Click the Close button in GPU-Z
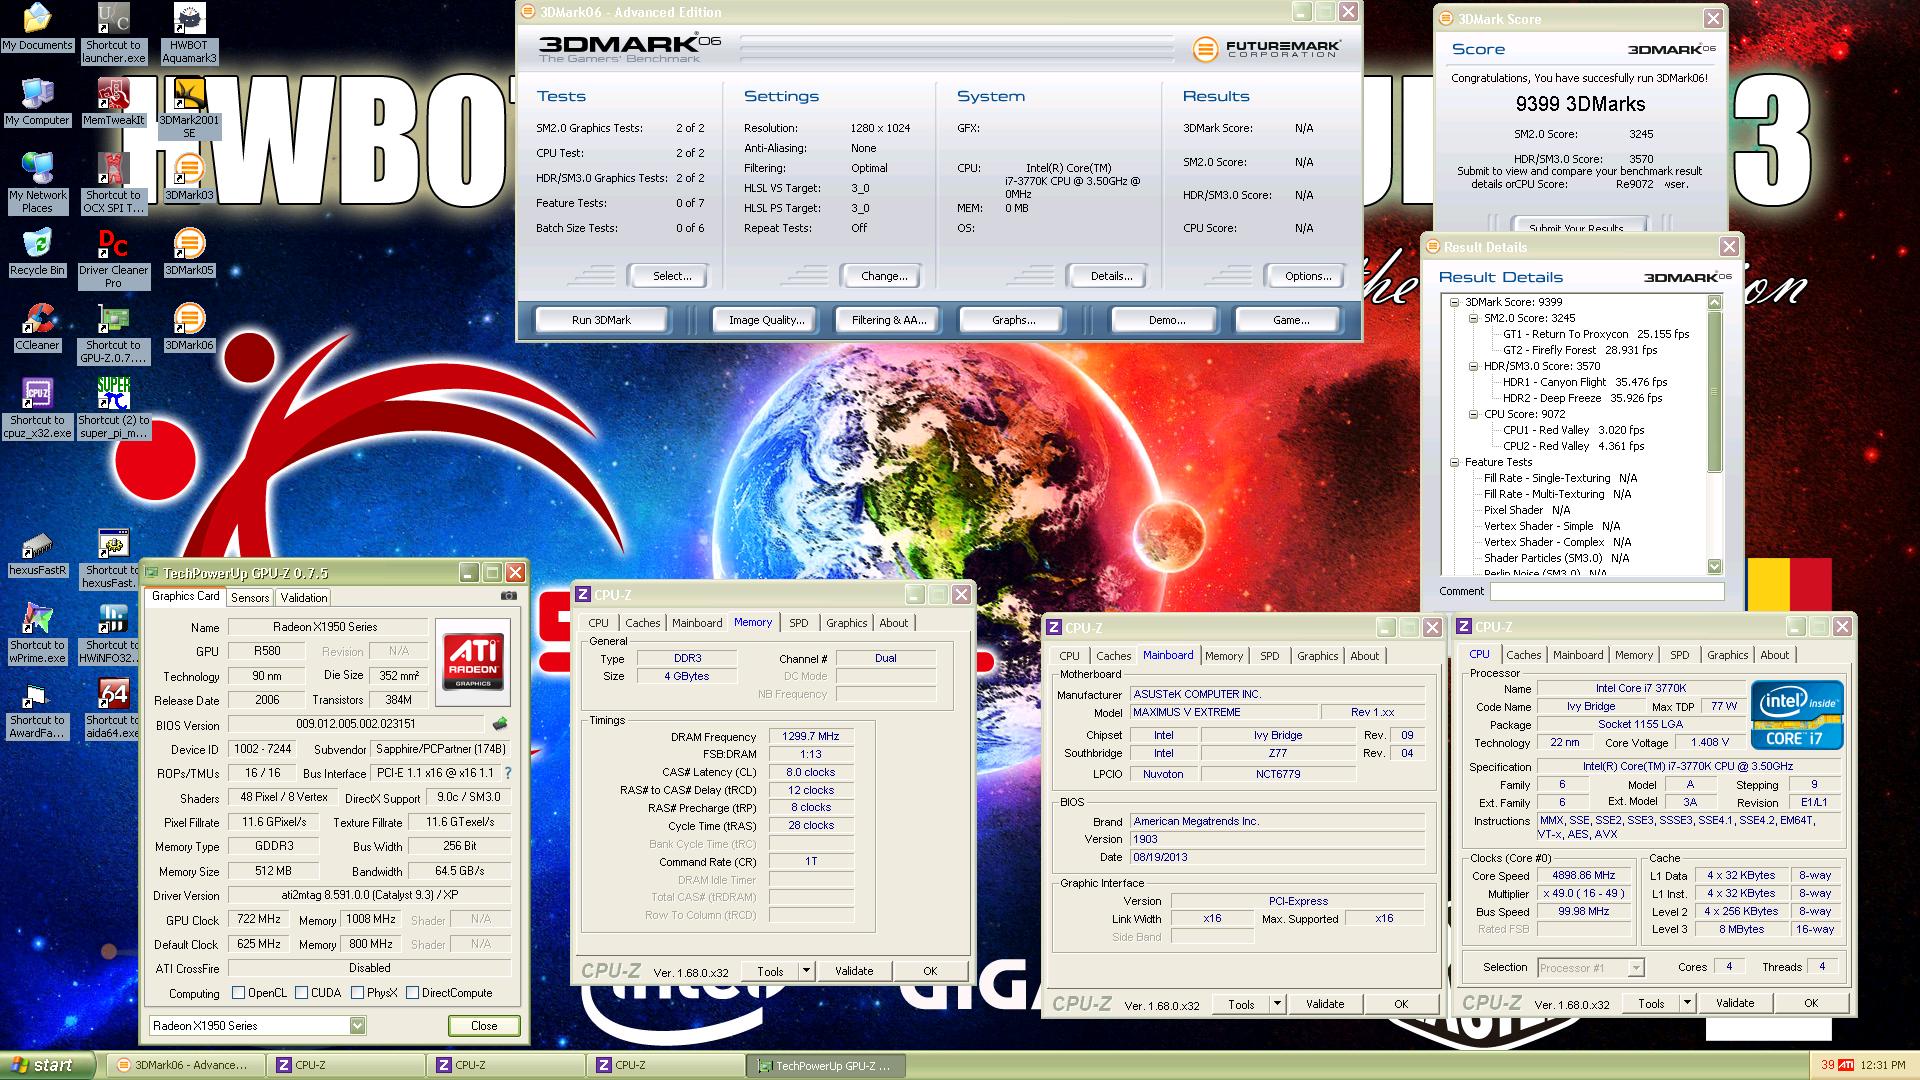 (484, 1025)
